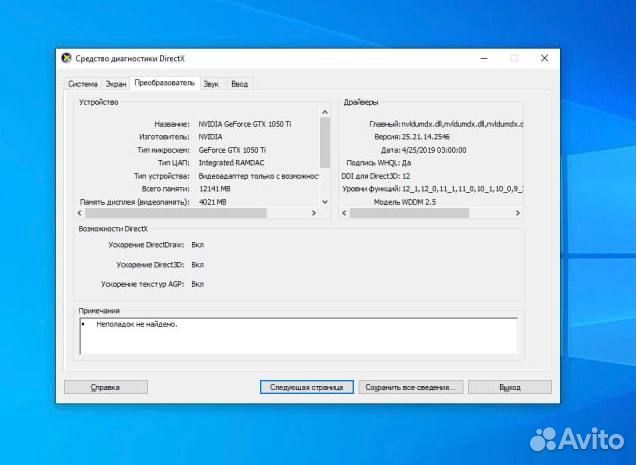
Task: Open the Звук tab
Action: [x=211, y=84]
